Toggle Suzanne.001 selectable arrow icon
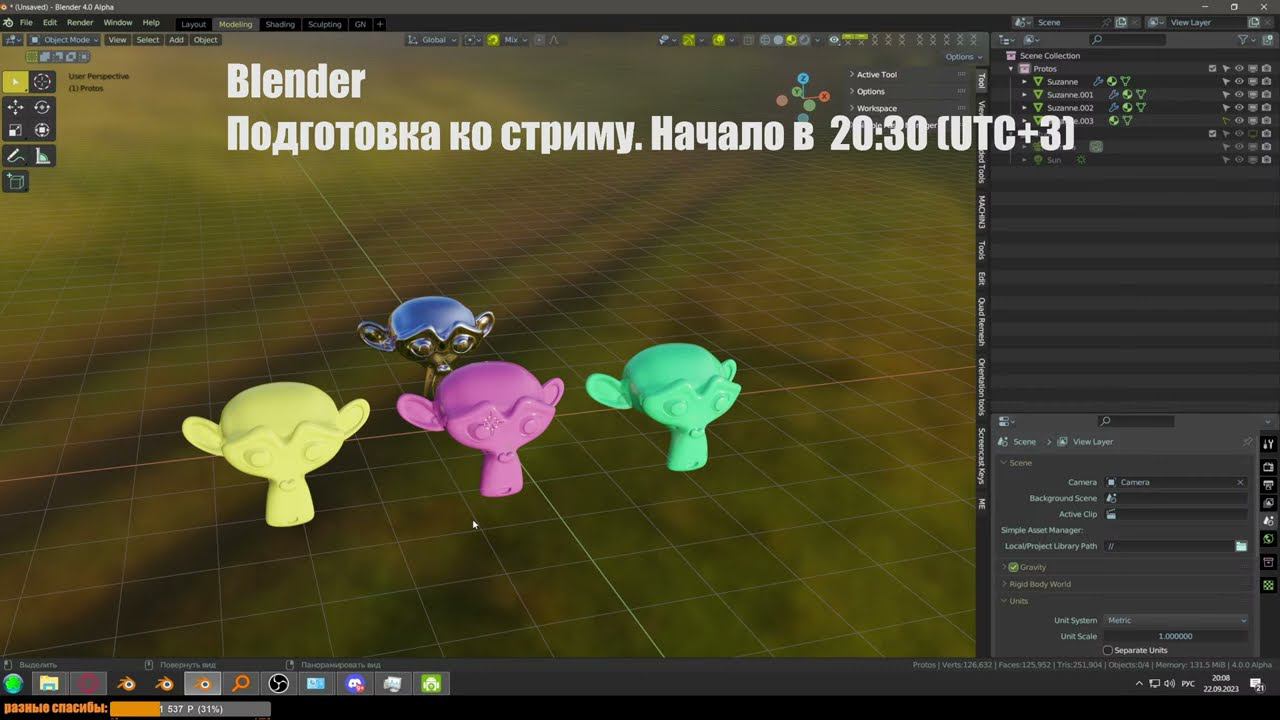1280x720 pixels. pos(1226,95)
